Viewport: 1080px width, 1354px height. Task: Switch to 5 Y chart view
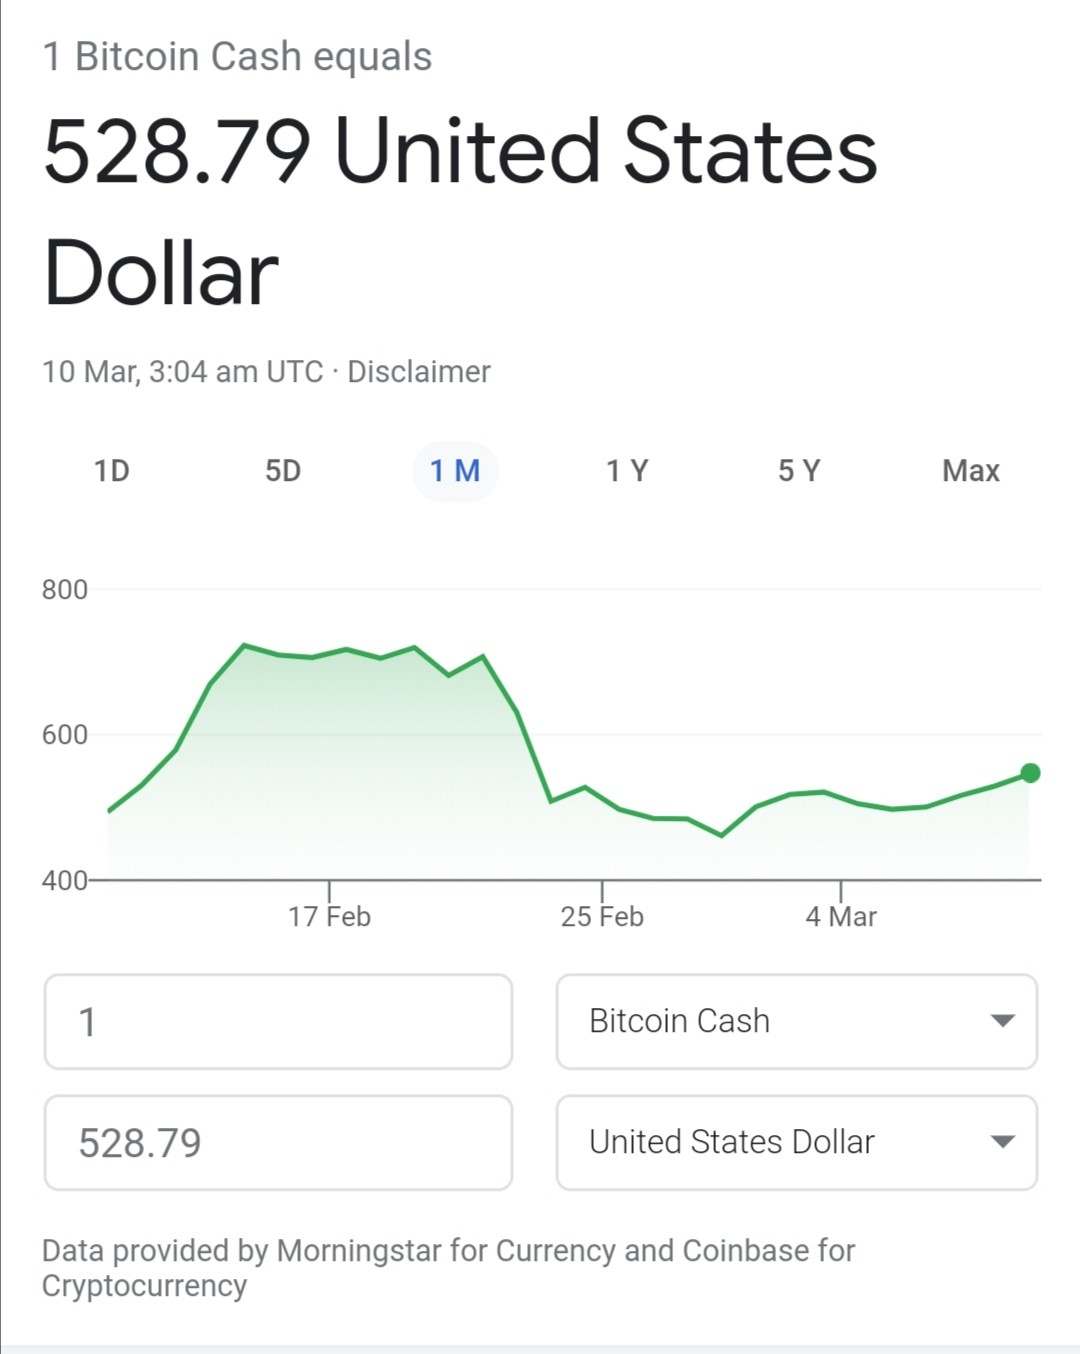799,471
